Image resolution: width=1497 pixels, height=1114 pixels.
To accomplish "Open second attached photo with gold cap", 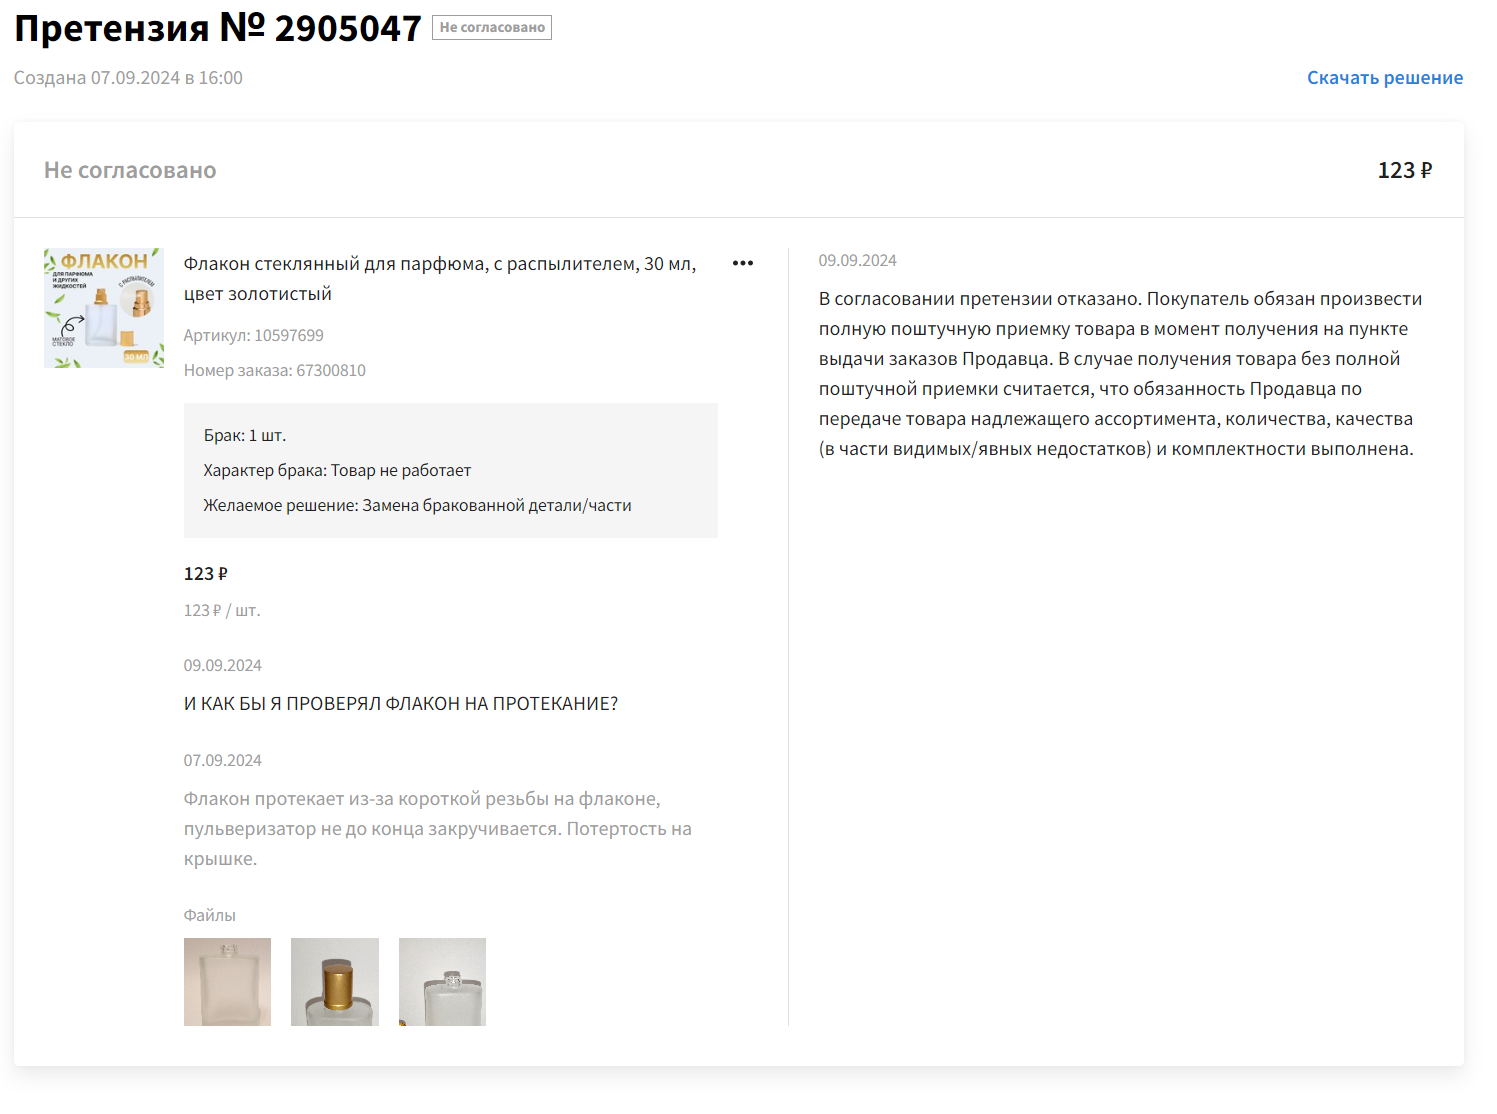I will pos(335,981).
